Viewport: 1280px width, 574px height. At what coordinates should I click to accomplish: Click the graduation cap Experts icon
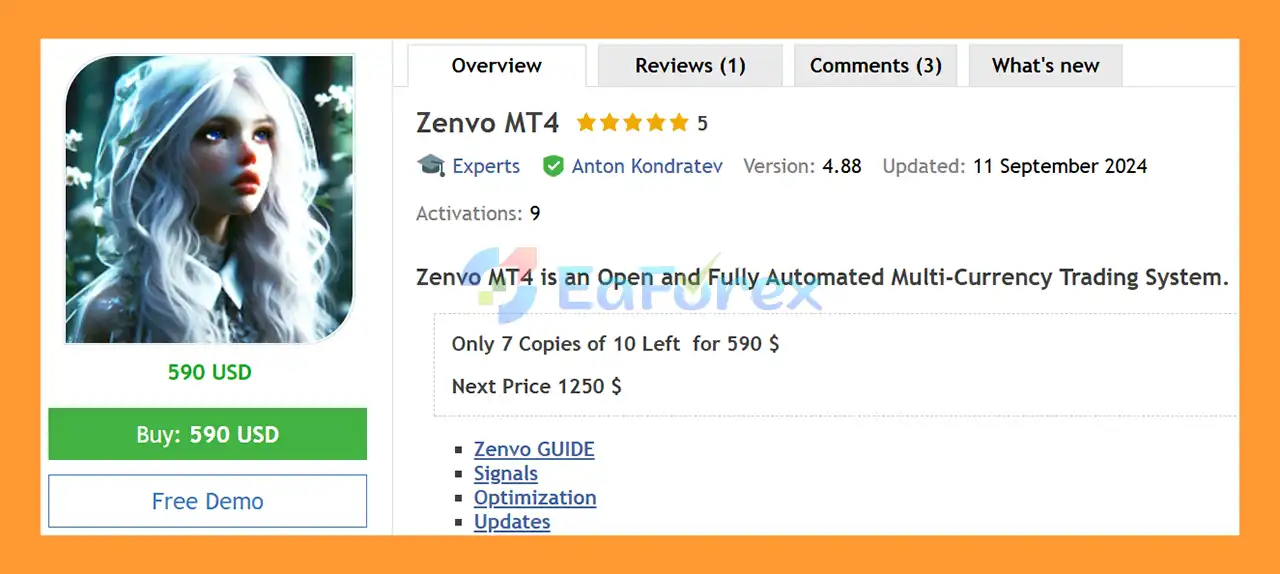431,166
